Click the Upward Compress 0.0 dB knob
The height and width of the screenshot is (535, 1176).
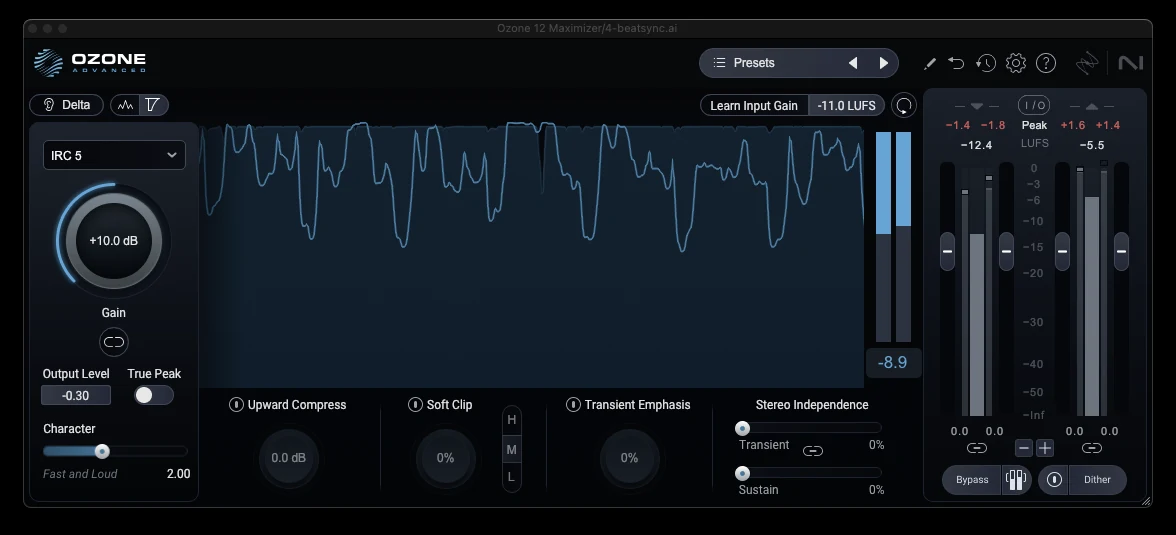[x=289, y=458]
